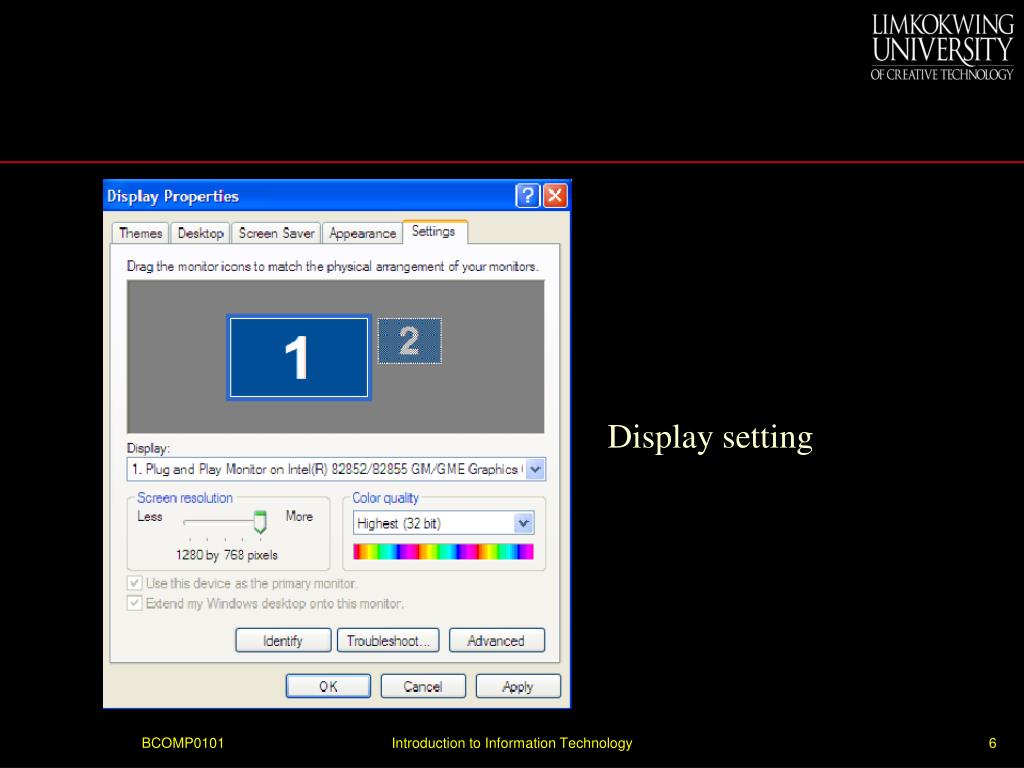The width and height of the screenshot is (1024, 768).
Task: Confirm with the OK button
Action: (x=328, y=686)
